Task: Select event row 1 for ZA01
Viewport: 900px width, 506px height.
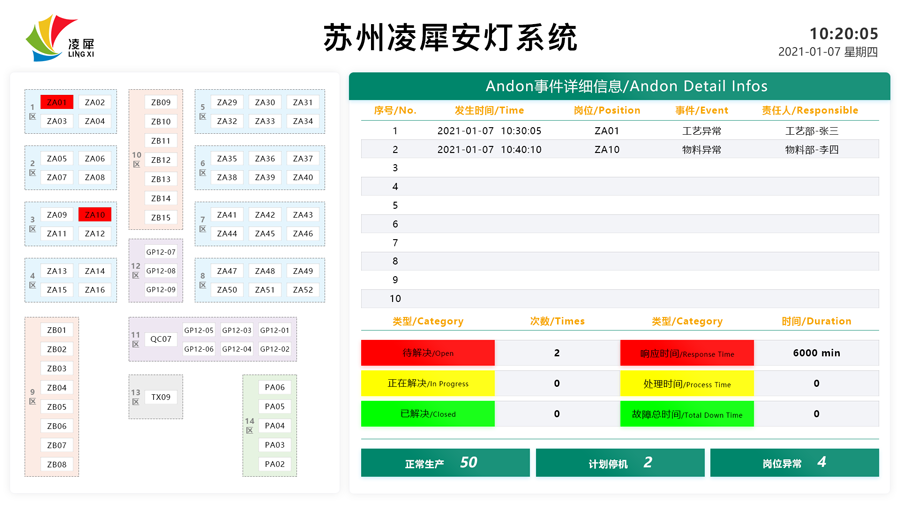Action: [x=619, y=131]
